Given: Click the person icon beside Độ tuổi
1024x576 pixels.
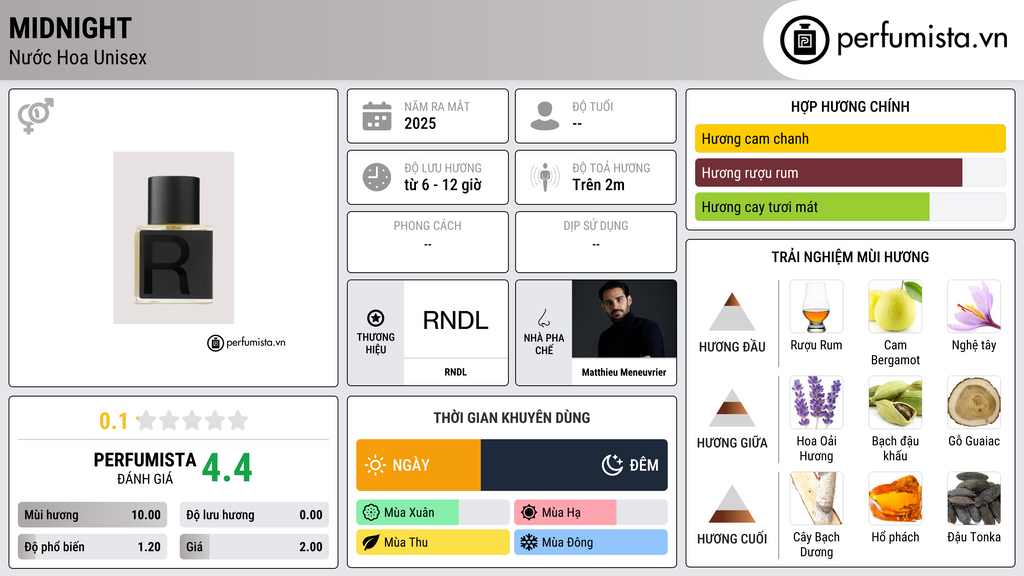Looking at the screenshot, I should [x=545, y=116].
